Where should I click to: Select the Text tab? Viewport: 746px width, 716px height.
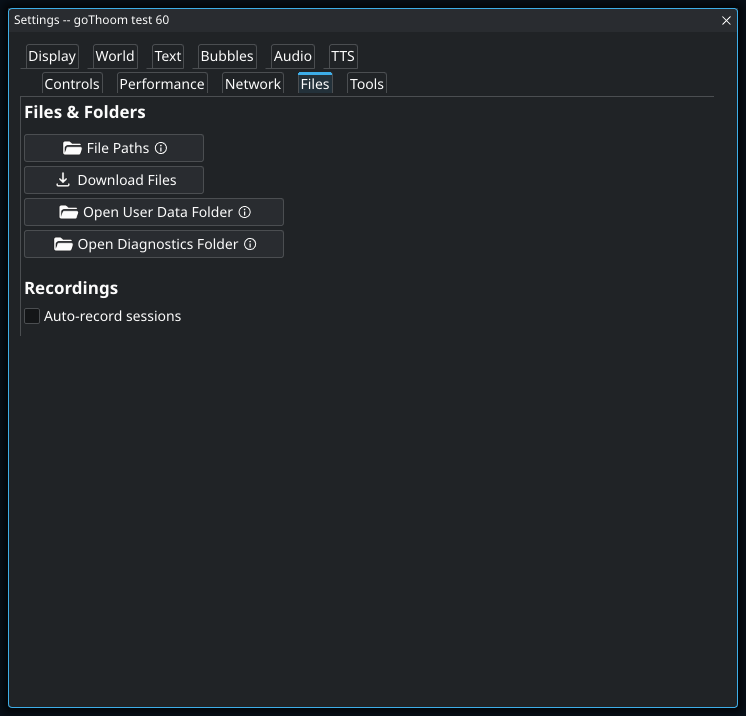(x=167, y=56)
